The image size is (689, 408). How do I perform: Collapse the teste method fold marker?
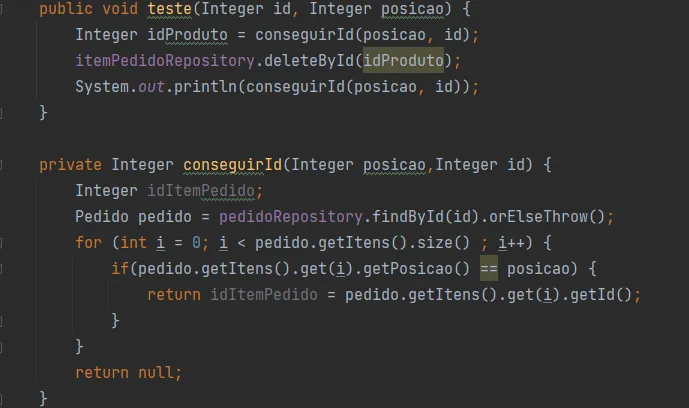[4, 8]
